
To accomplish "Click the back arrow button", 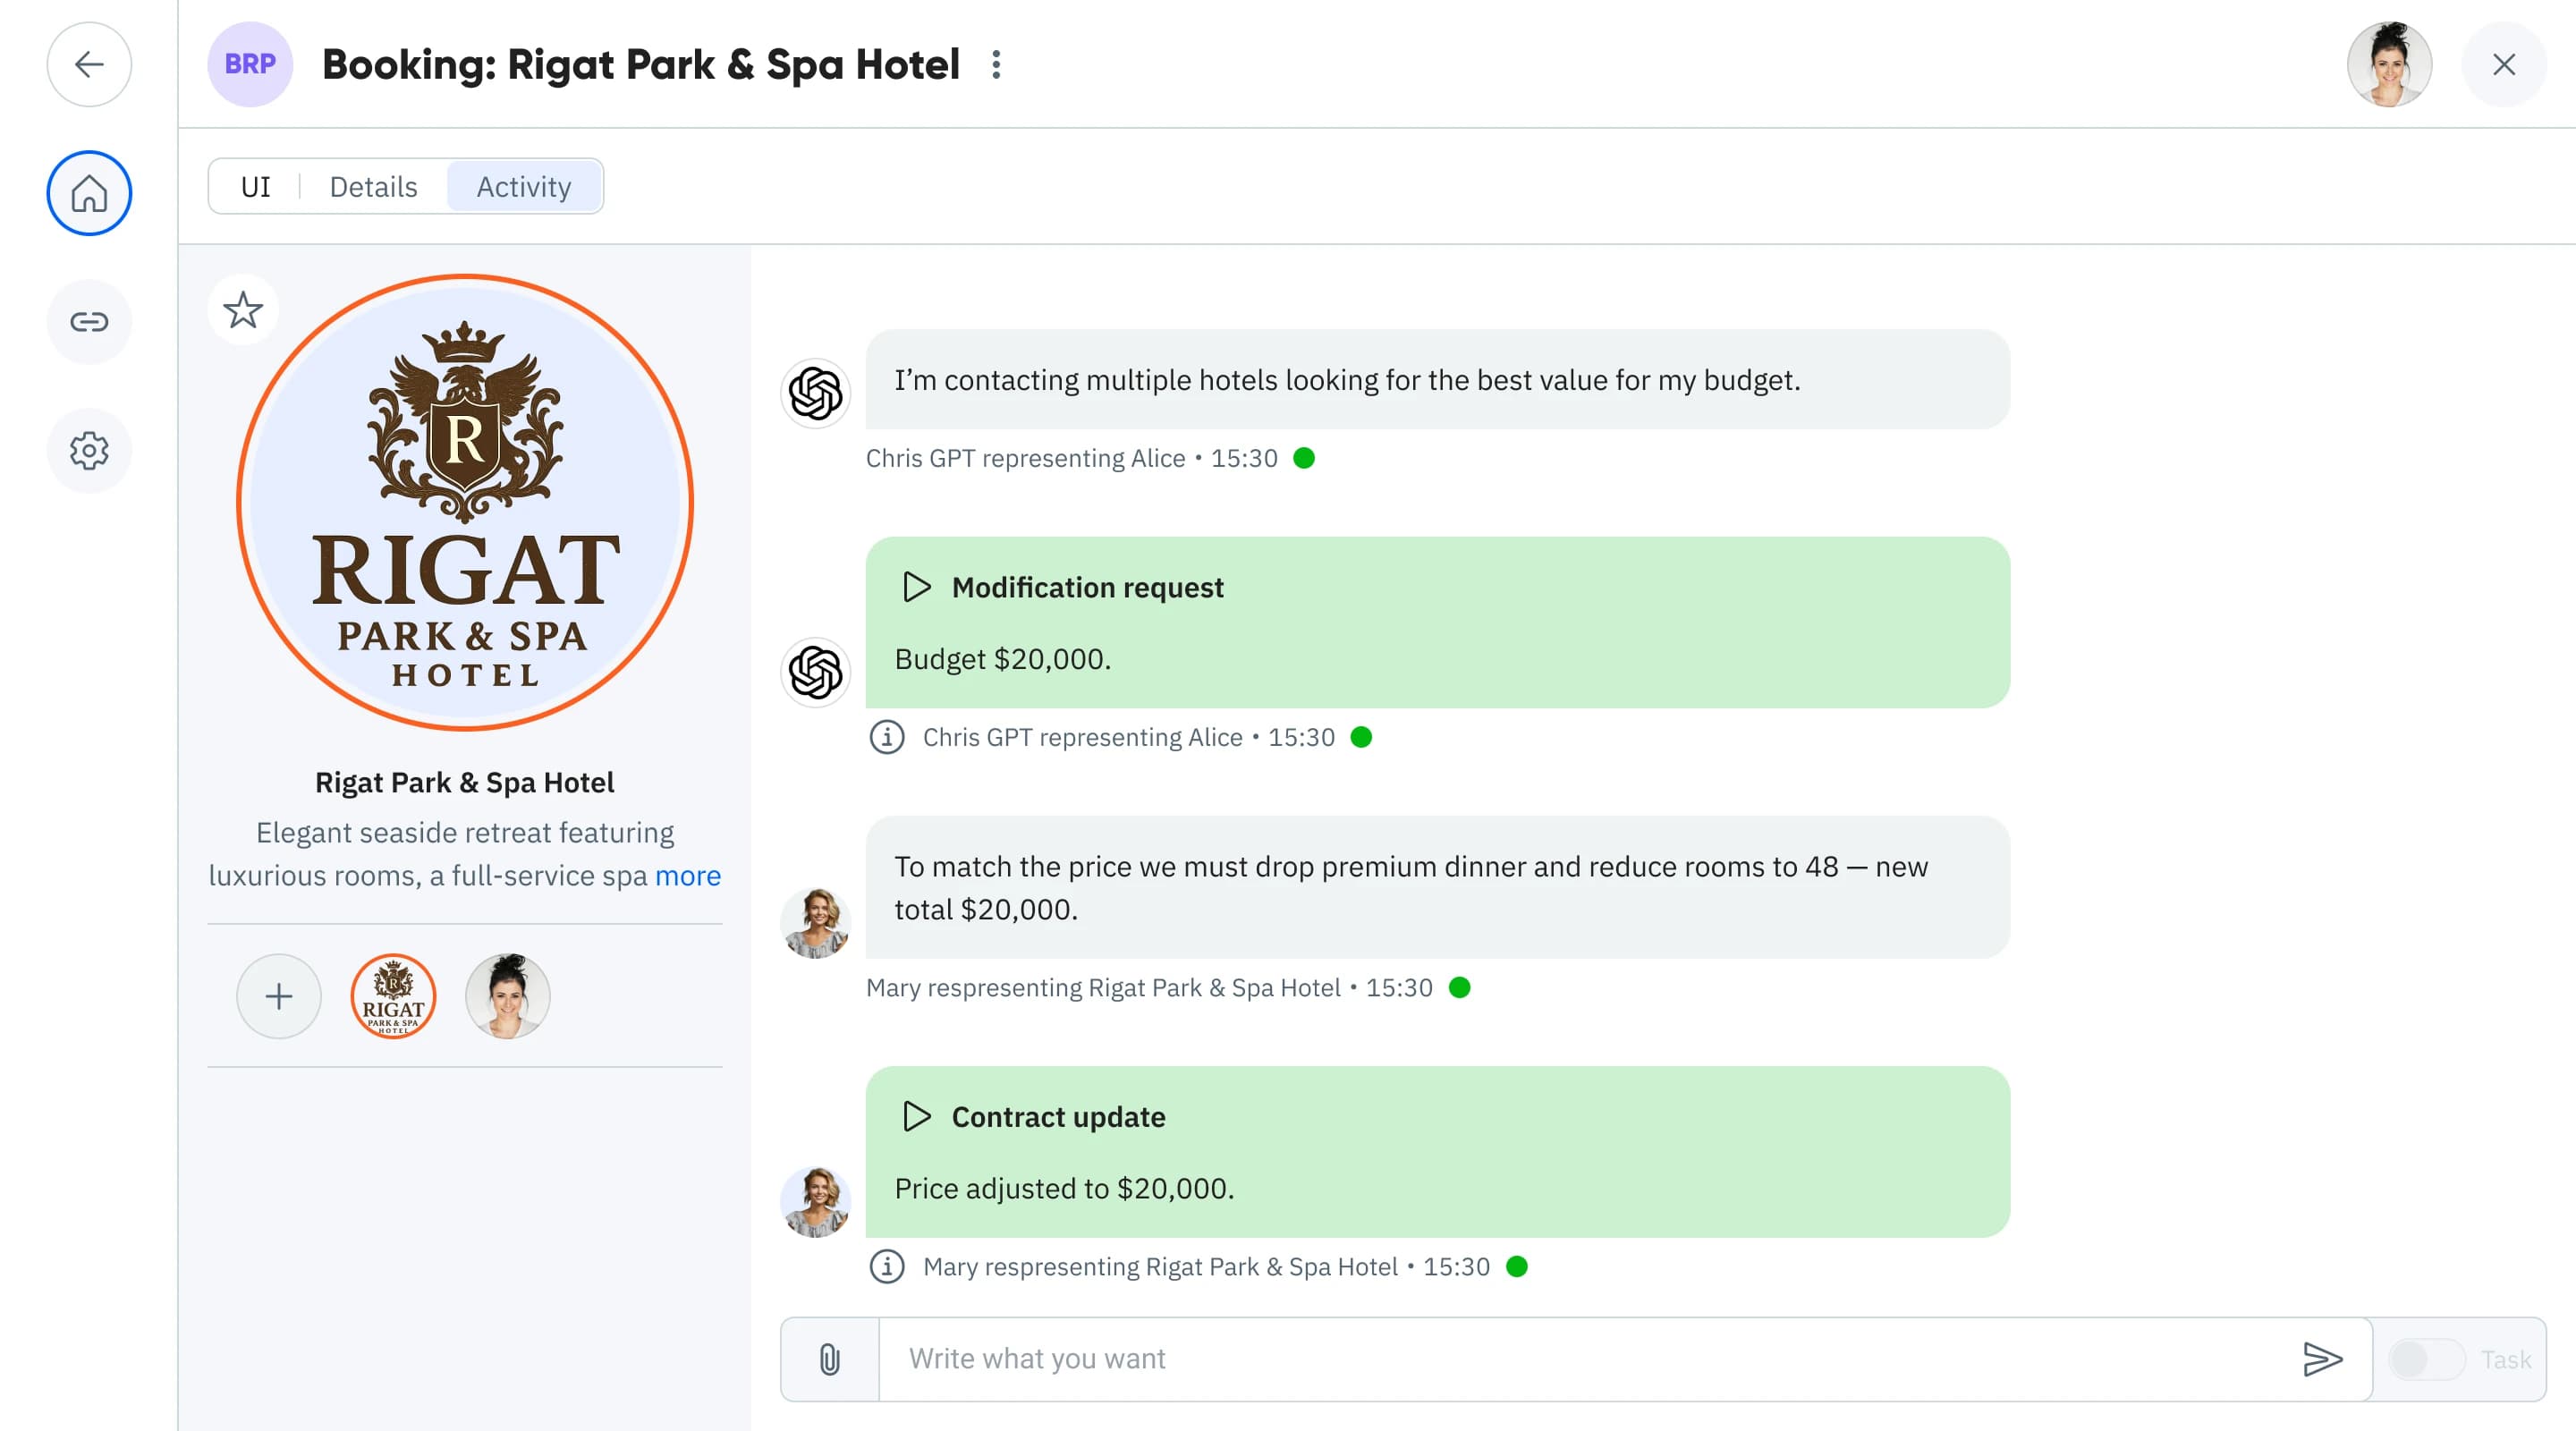I will (89, 65).
